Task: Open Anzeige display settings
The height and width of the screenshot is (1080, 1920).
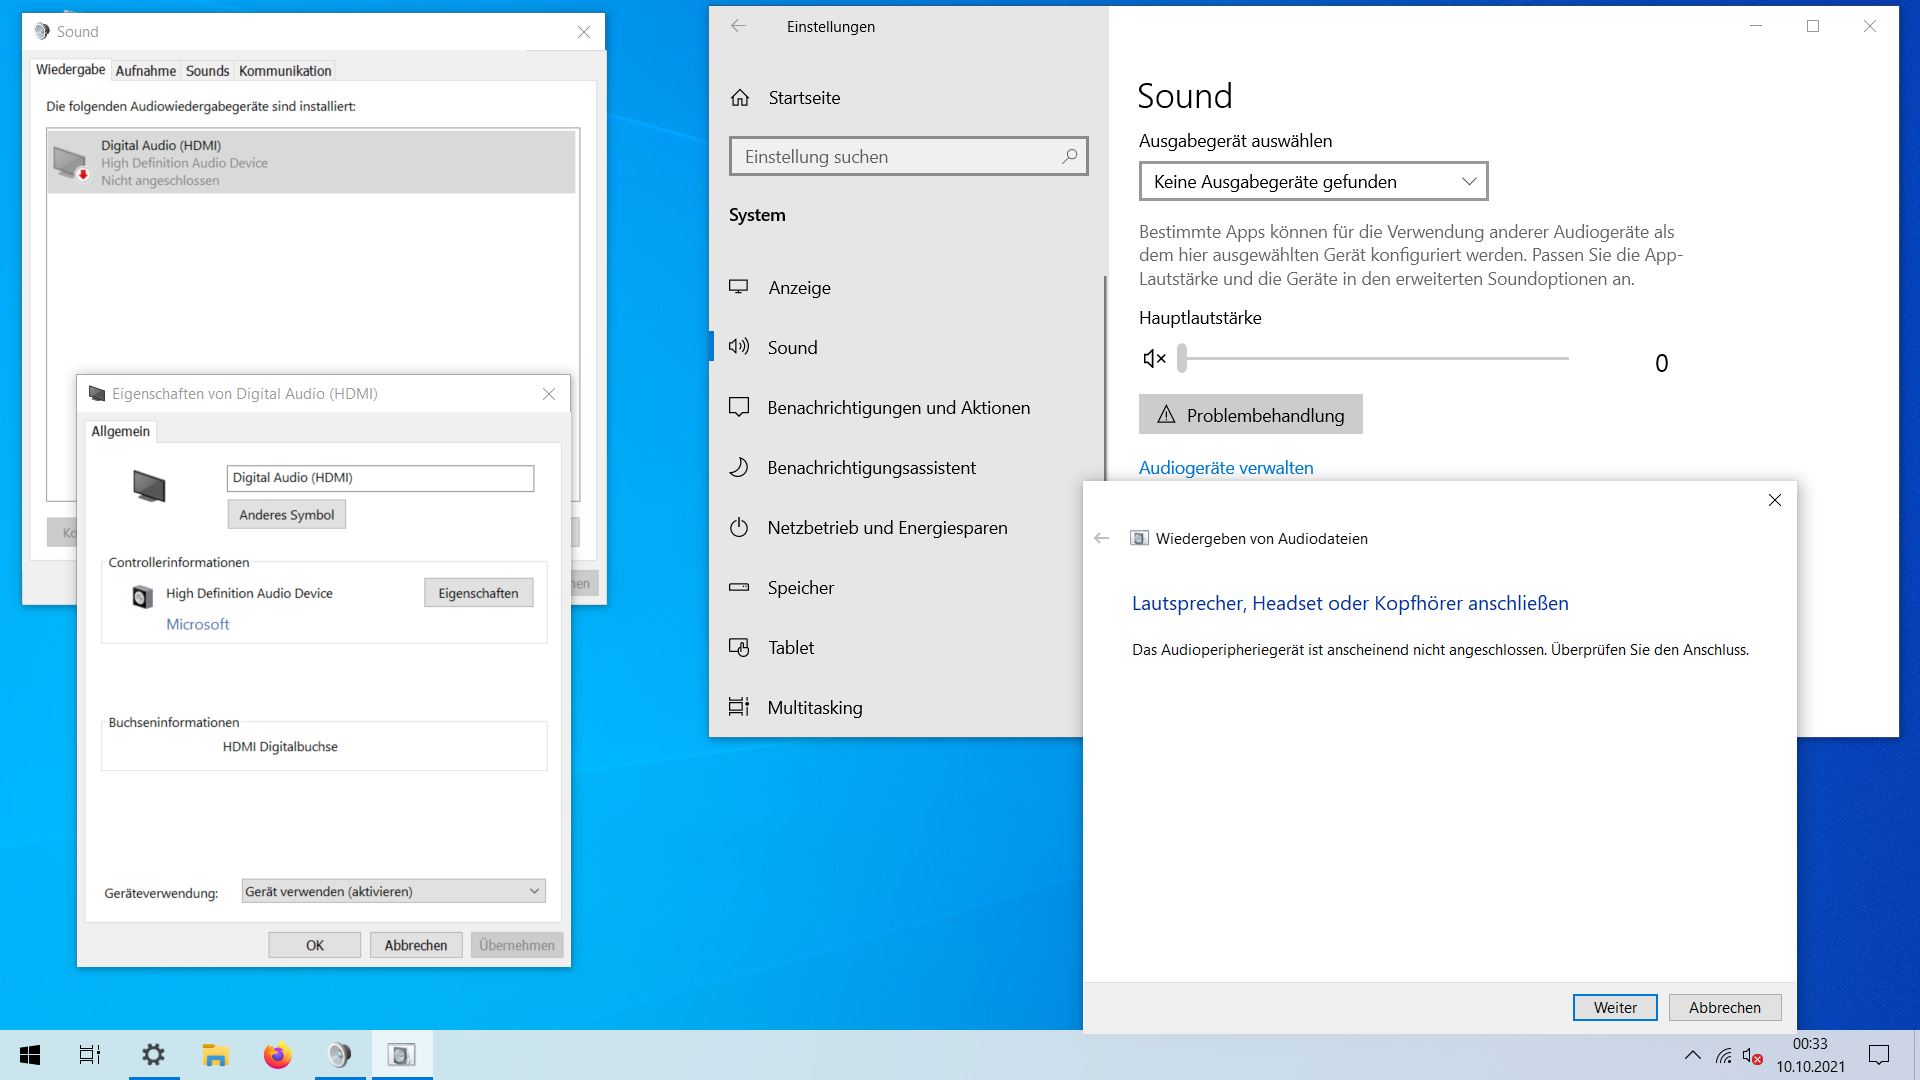Action: (x=799, y=288)
